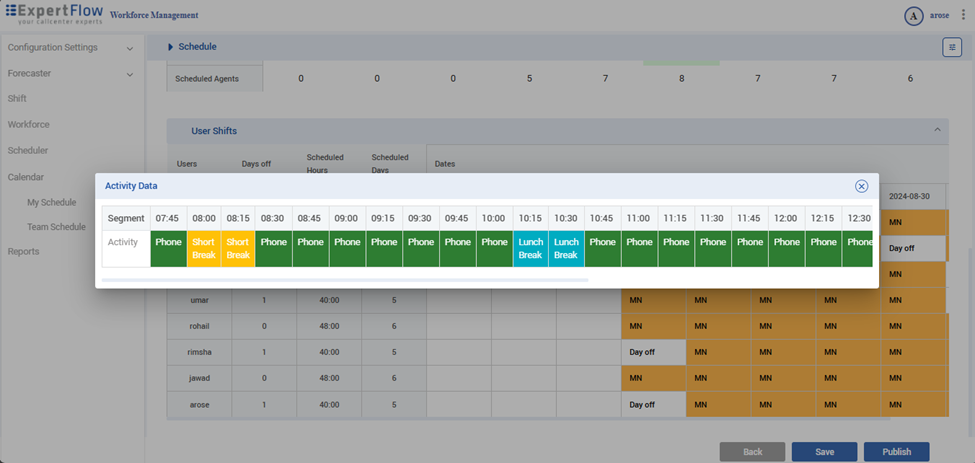Viewport: 975px width, 463px height.
Task: Select the 10:15 Lunch Break activity cell
Action: coord(530,249)
